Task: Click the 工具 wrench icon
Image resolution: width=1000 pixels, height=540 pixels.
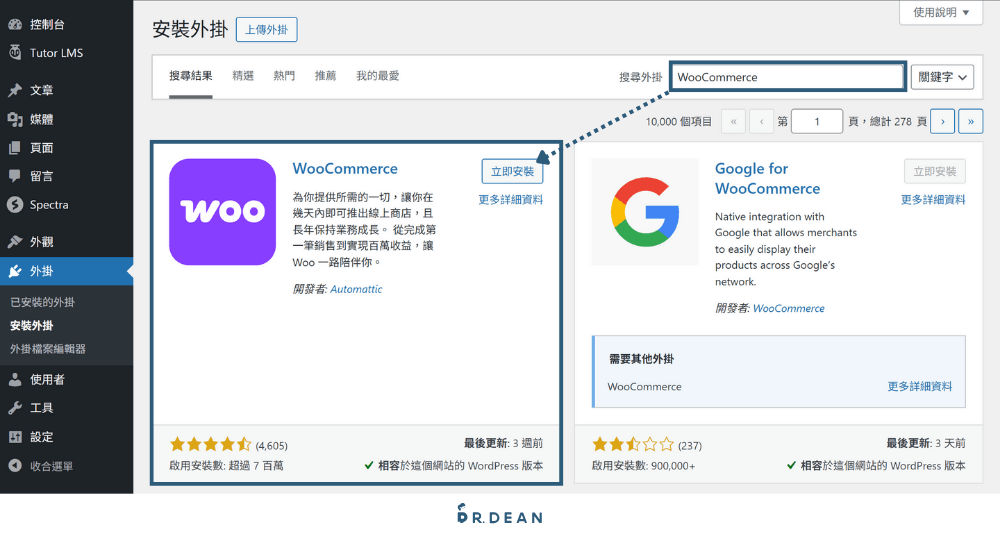Action: (15, 408)
